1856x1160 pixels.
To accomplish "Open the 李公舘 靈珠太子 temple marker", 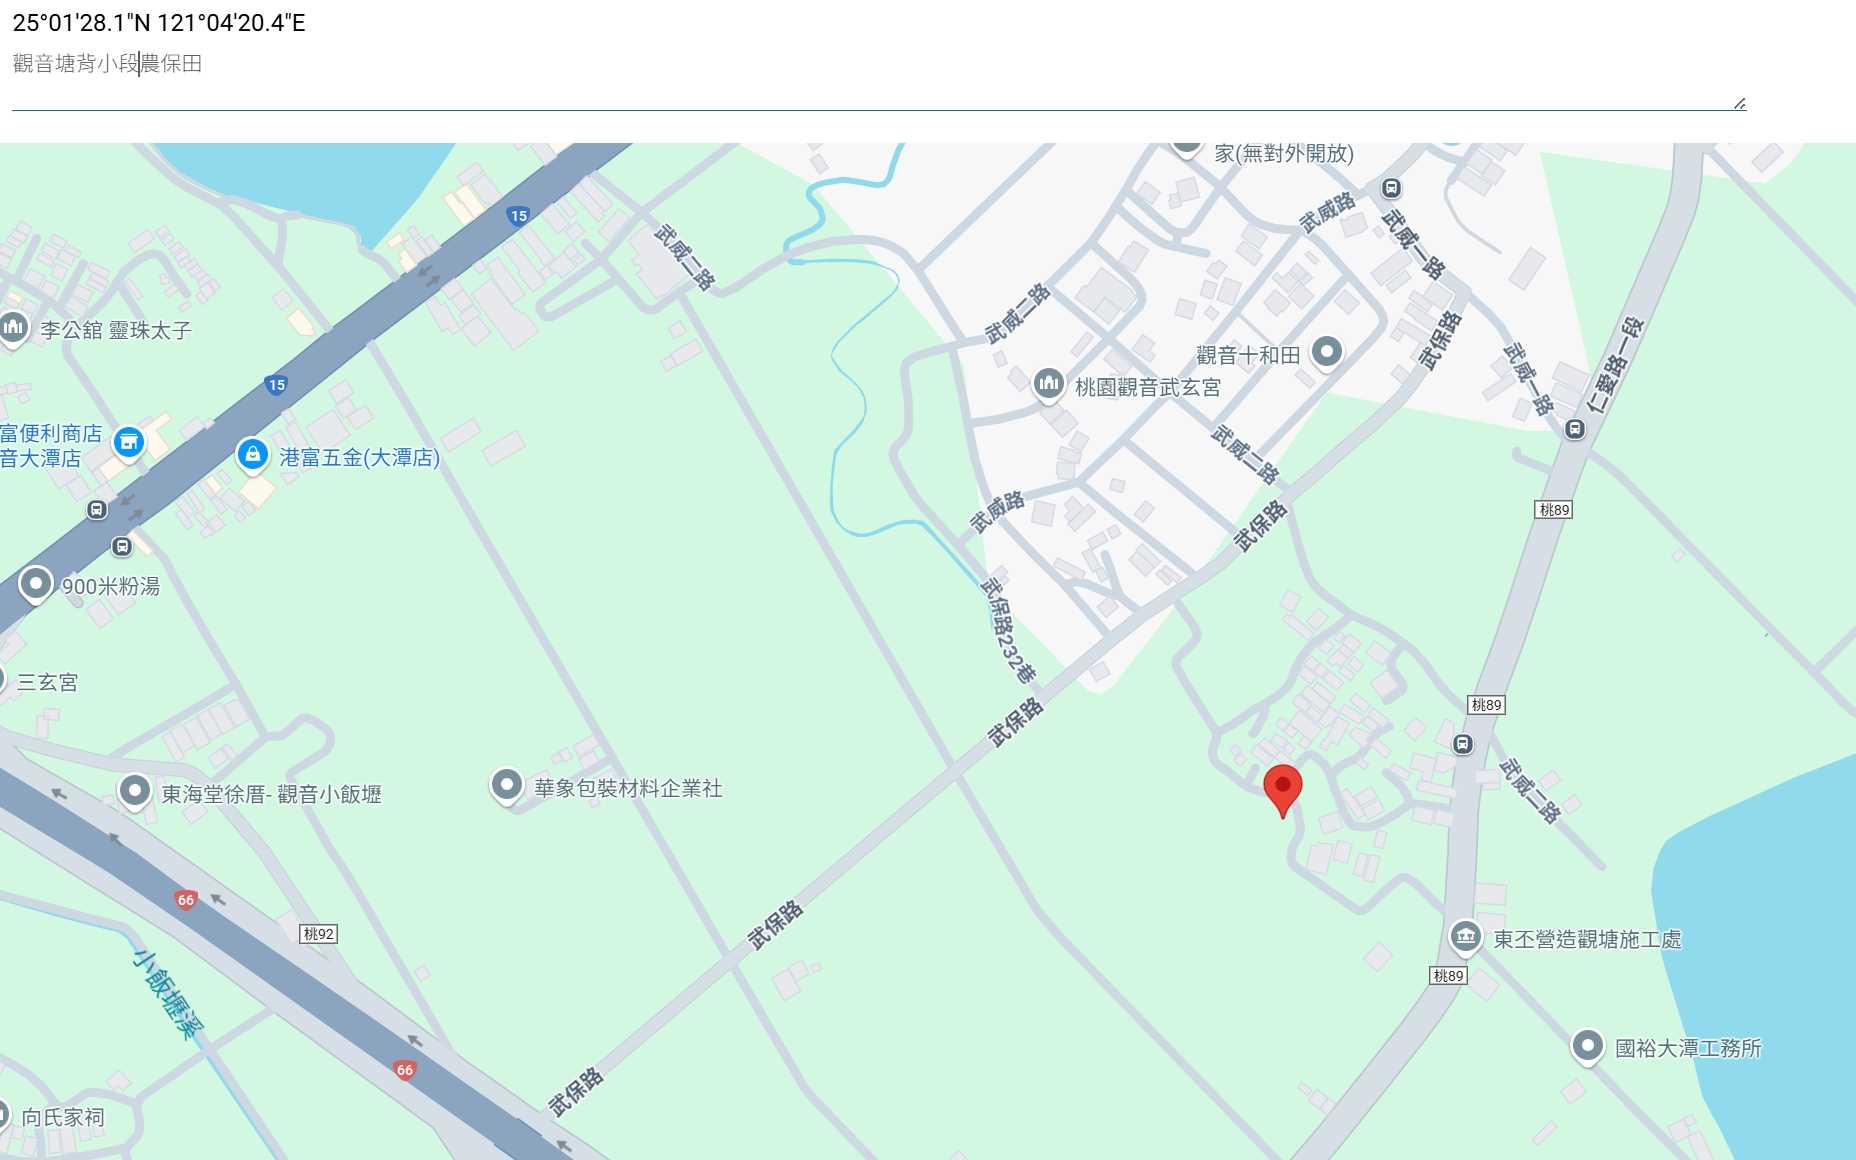I will pos(13,327).
